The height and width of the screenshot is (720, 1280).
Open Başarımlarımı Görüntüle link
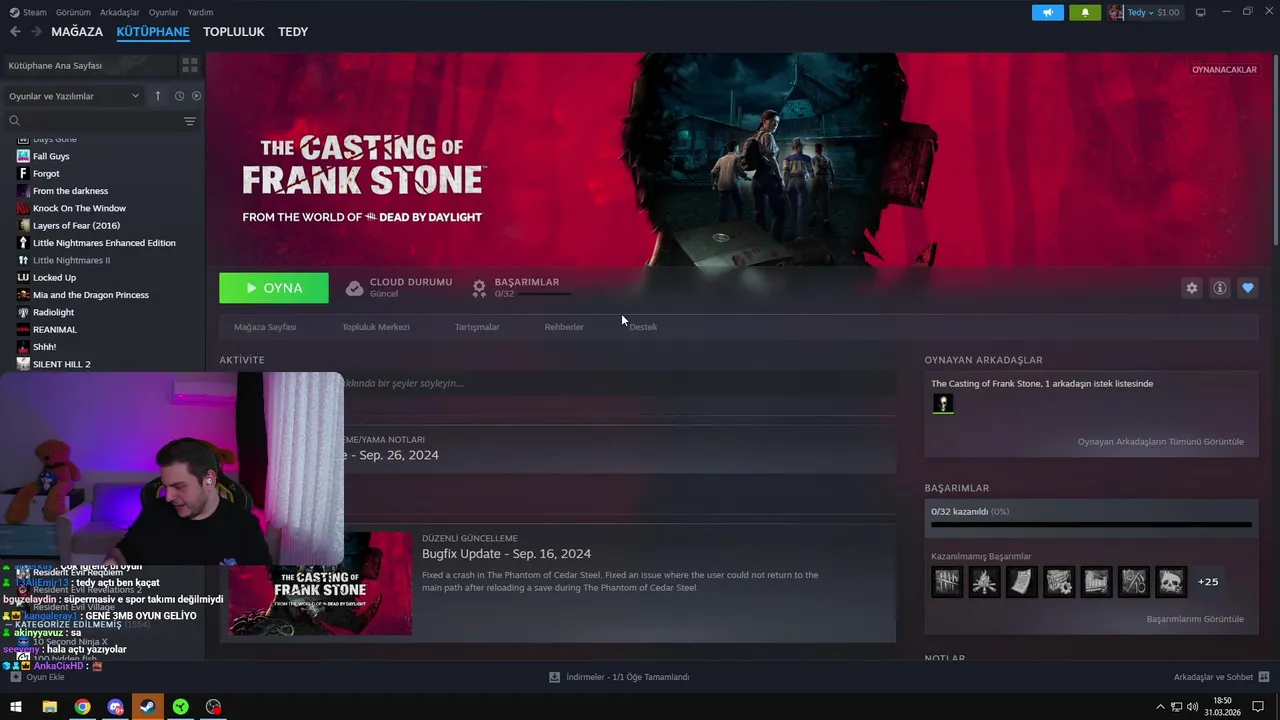click(x=1195, y=619)
